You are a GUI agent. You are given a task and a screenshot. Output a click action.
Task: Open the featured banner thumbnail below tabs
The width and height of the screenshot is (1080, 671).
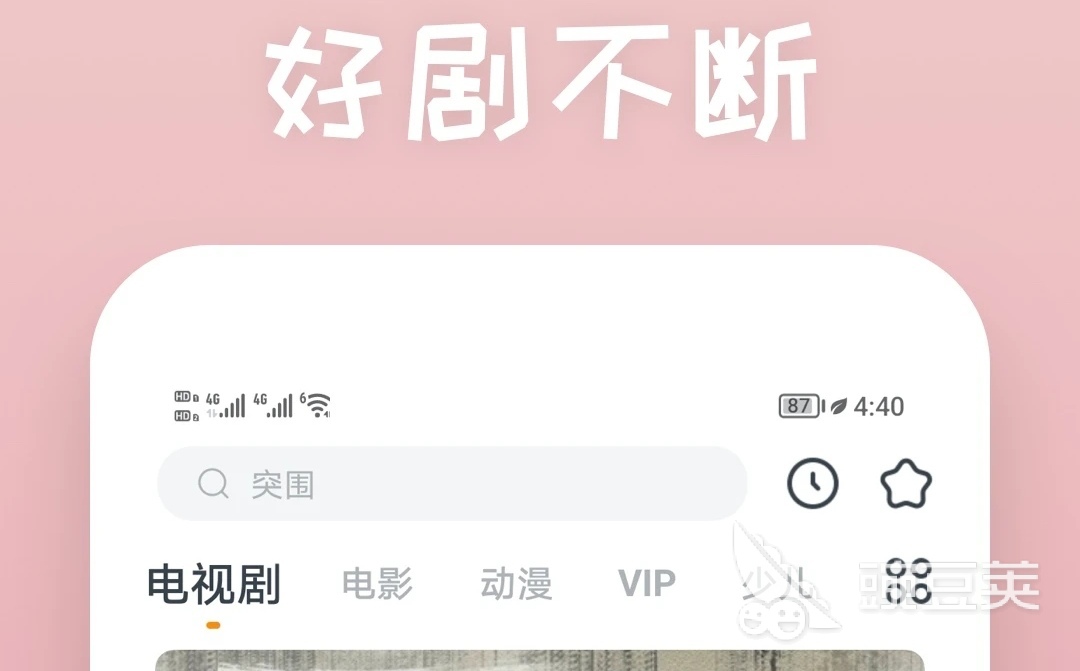(539, 660)
